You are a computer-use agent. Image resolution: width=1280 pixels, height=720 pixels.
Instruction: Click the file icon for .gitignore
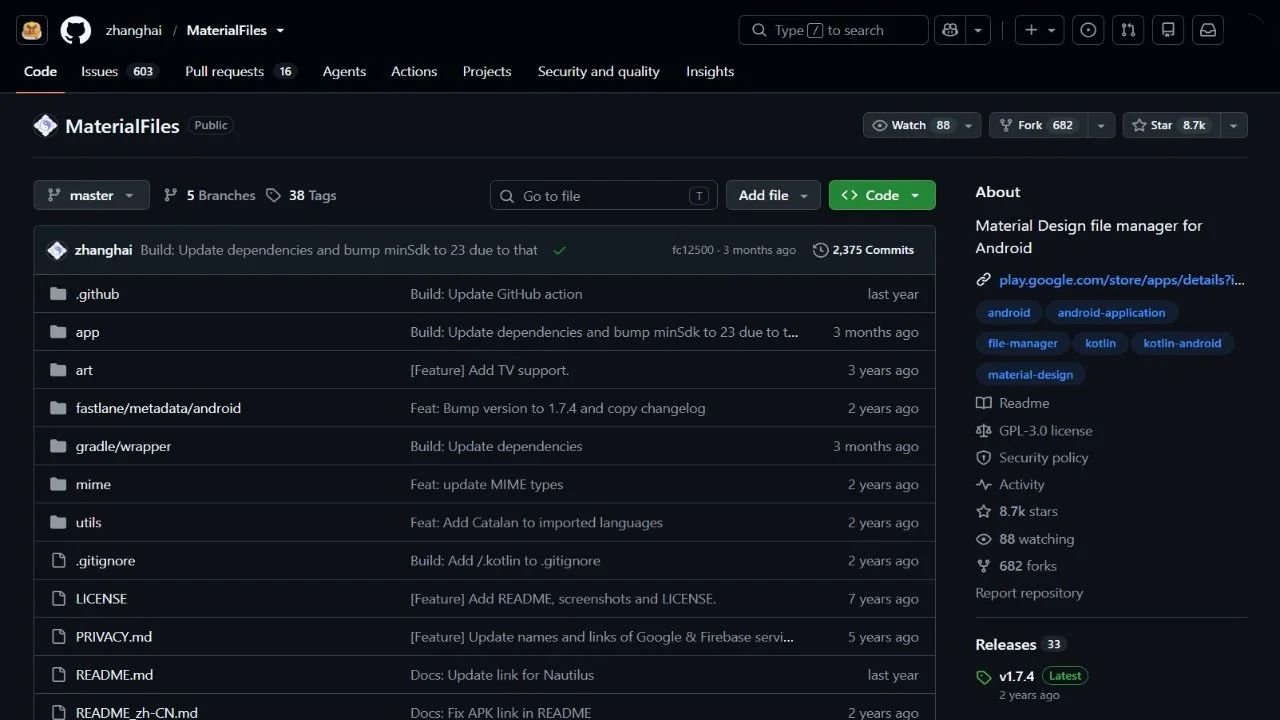[58, 560]
